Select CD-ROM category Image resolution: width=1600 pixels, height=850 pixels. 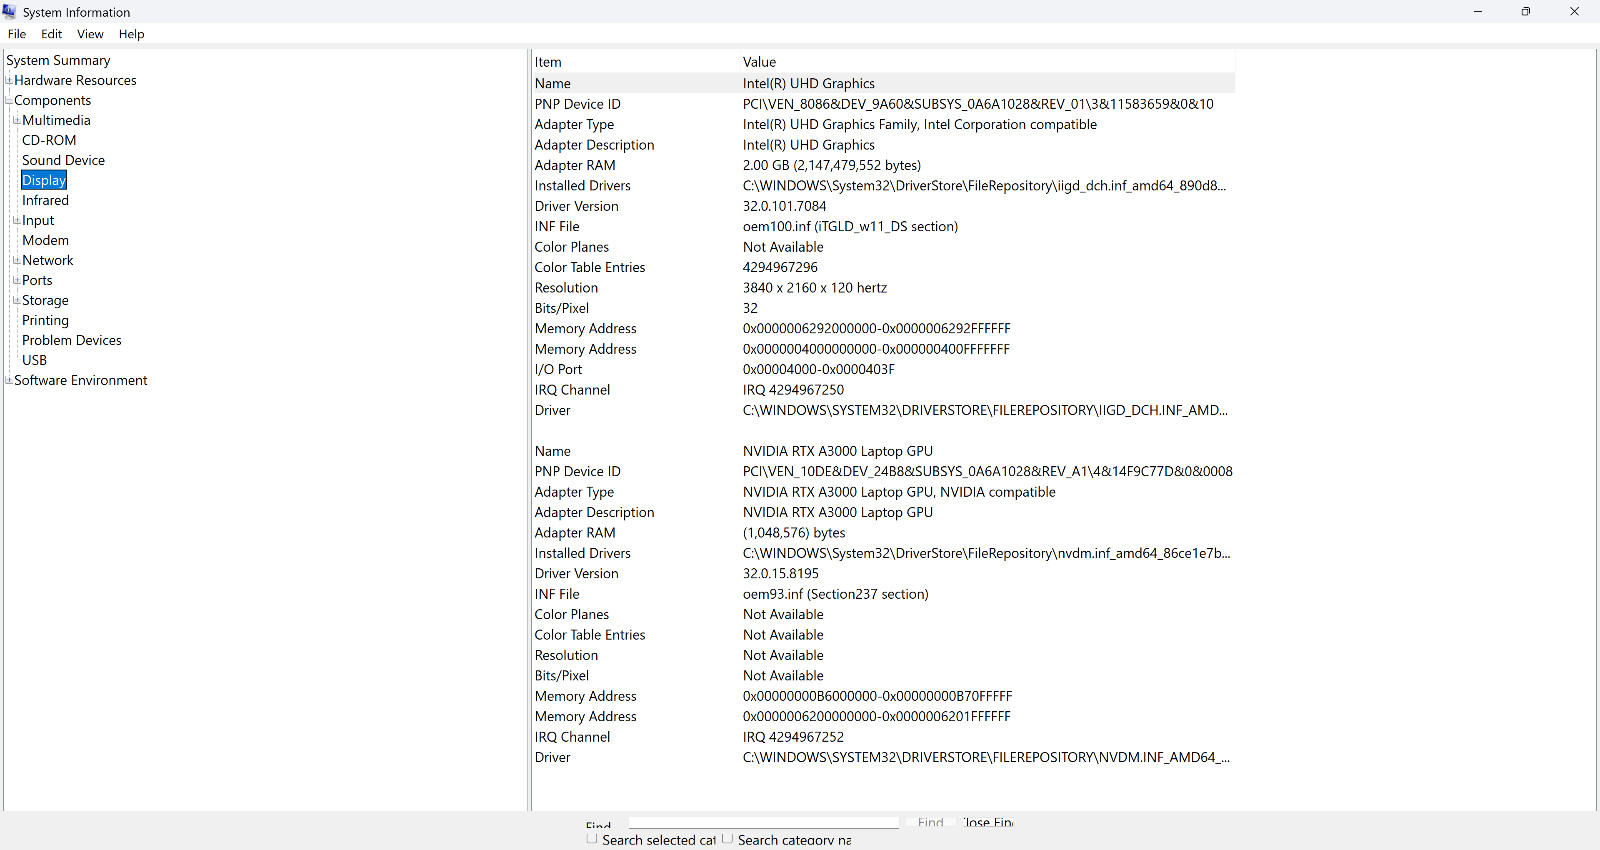[49, 140]
